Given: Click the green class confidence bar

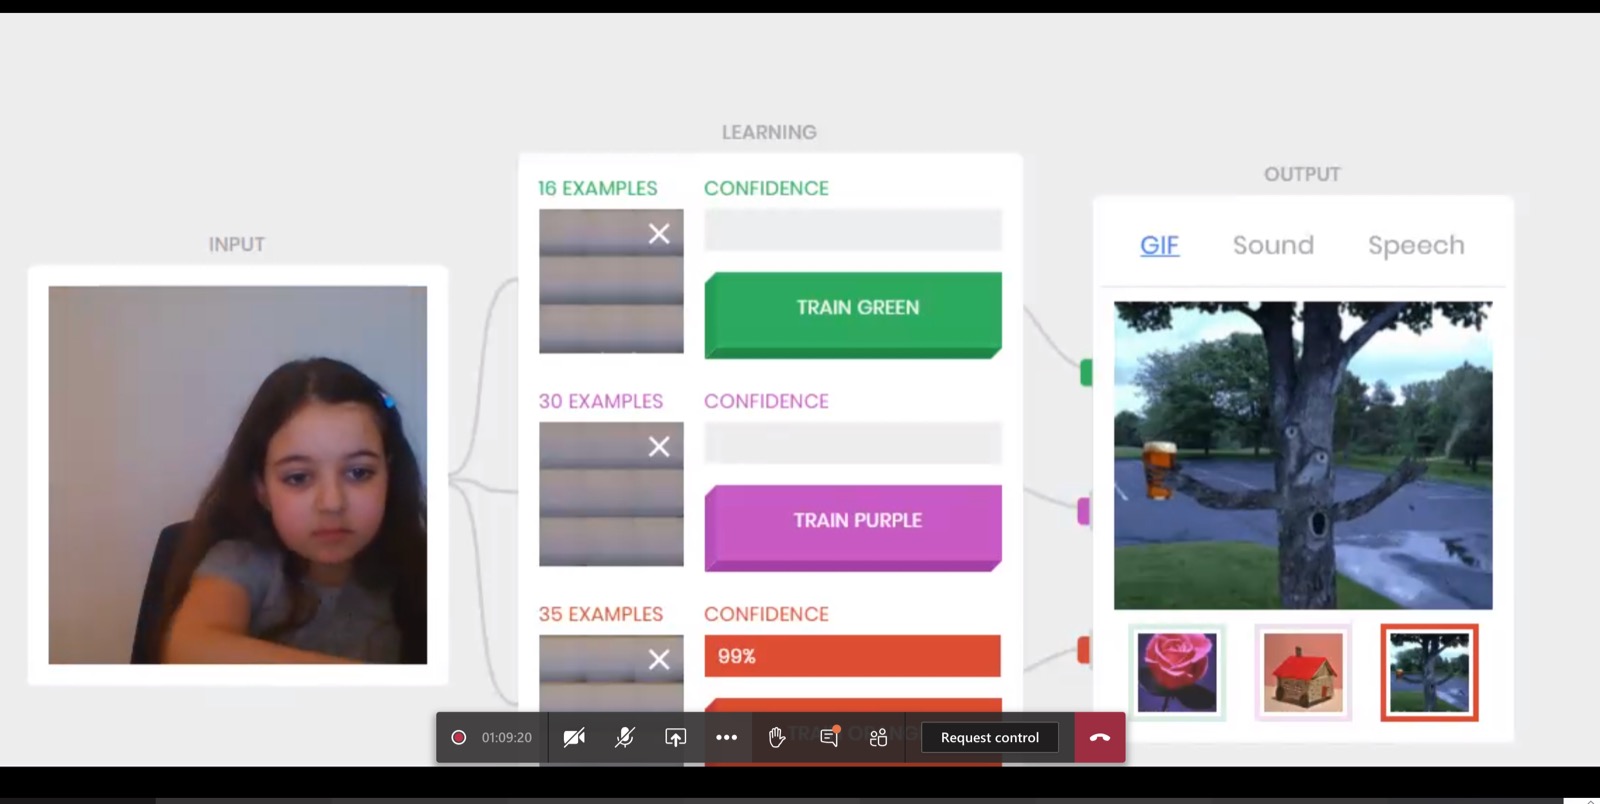Looking at the screenshot, I should click(853, 230).
